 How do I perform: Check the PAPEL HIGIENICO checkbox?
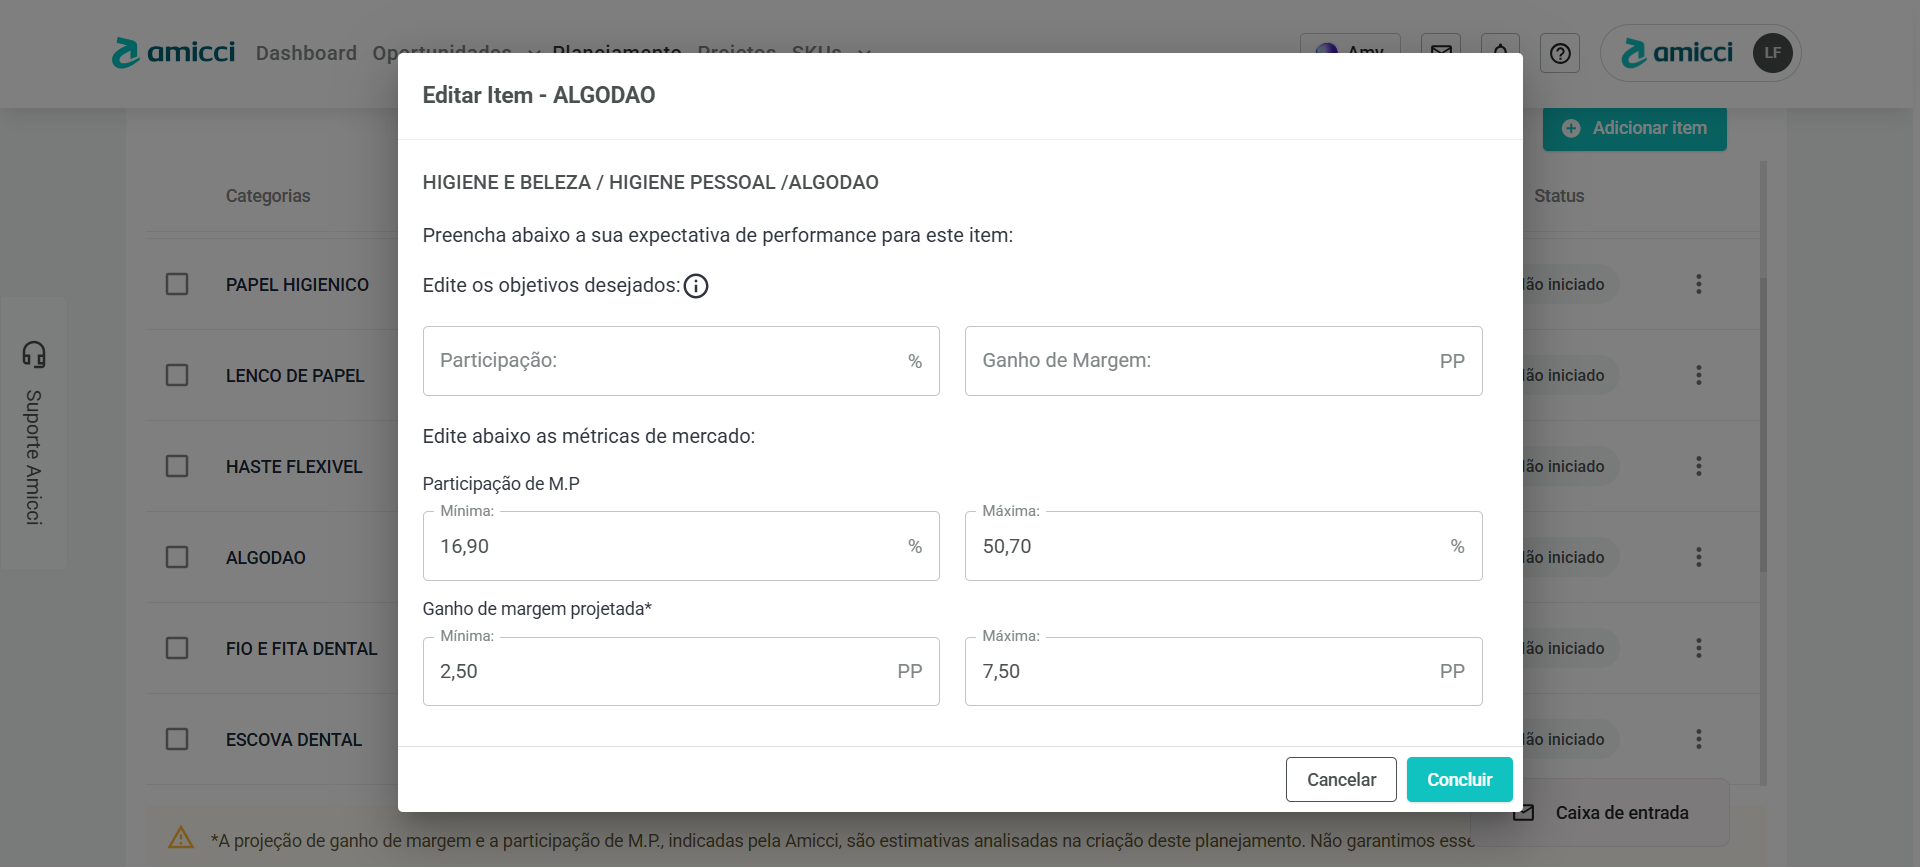(x=177, y=284)
